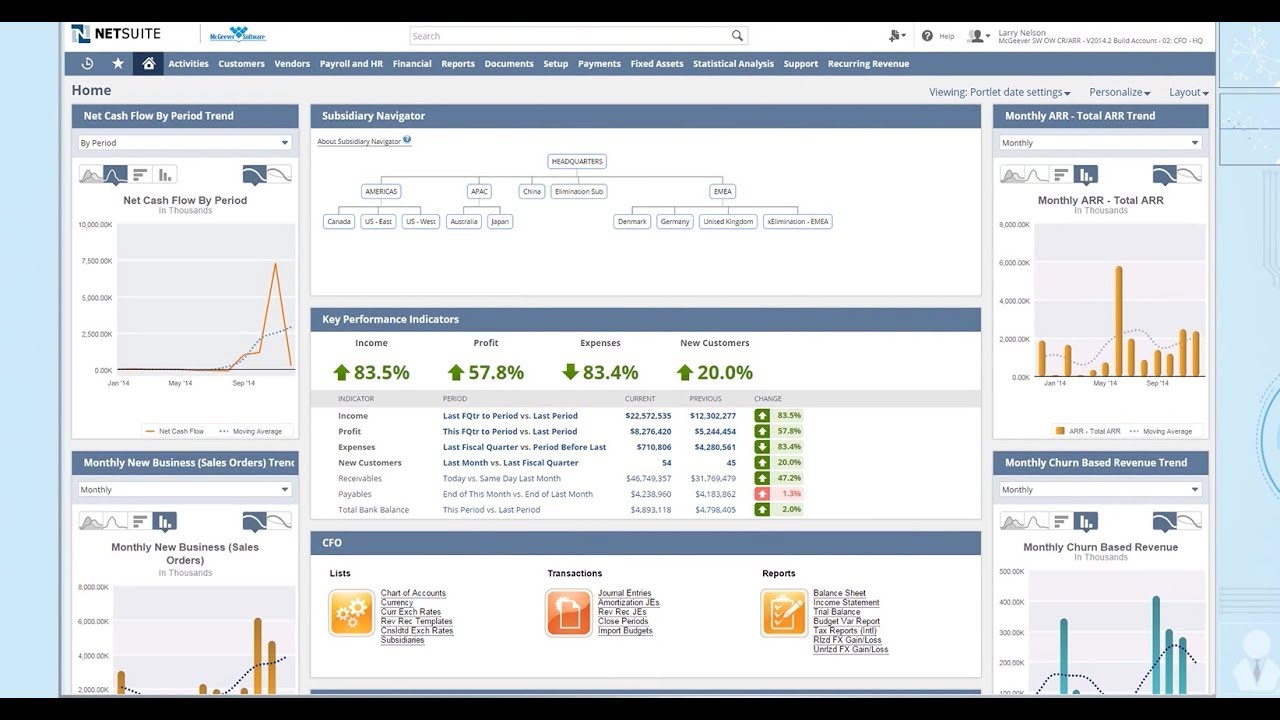The image size is (1280, 720).
Task: Click the About Subsidiary Navigator help icon
Action: tap(407, 140)
